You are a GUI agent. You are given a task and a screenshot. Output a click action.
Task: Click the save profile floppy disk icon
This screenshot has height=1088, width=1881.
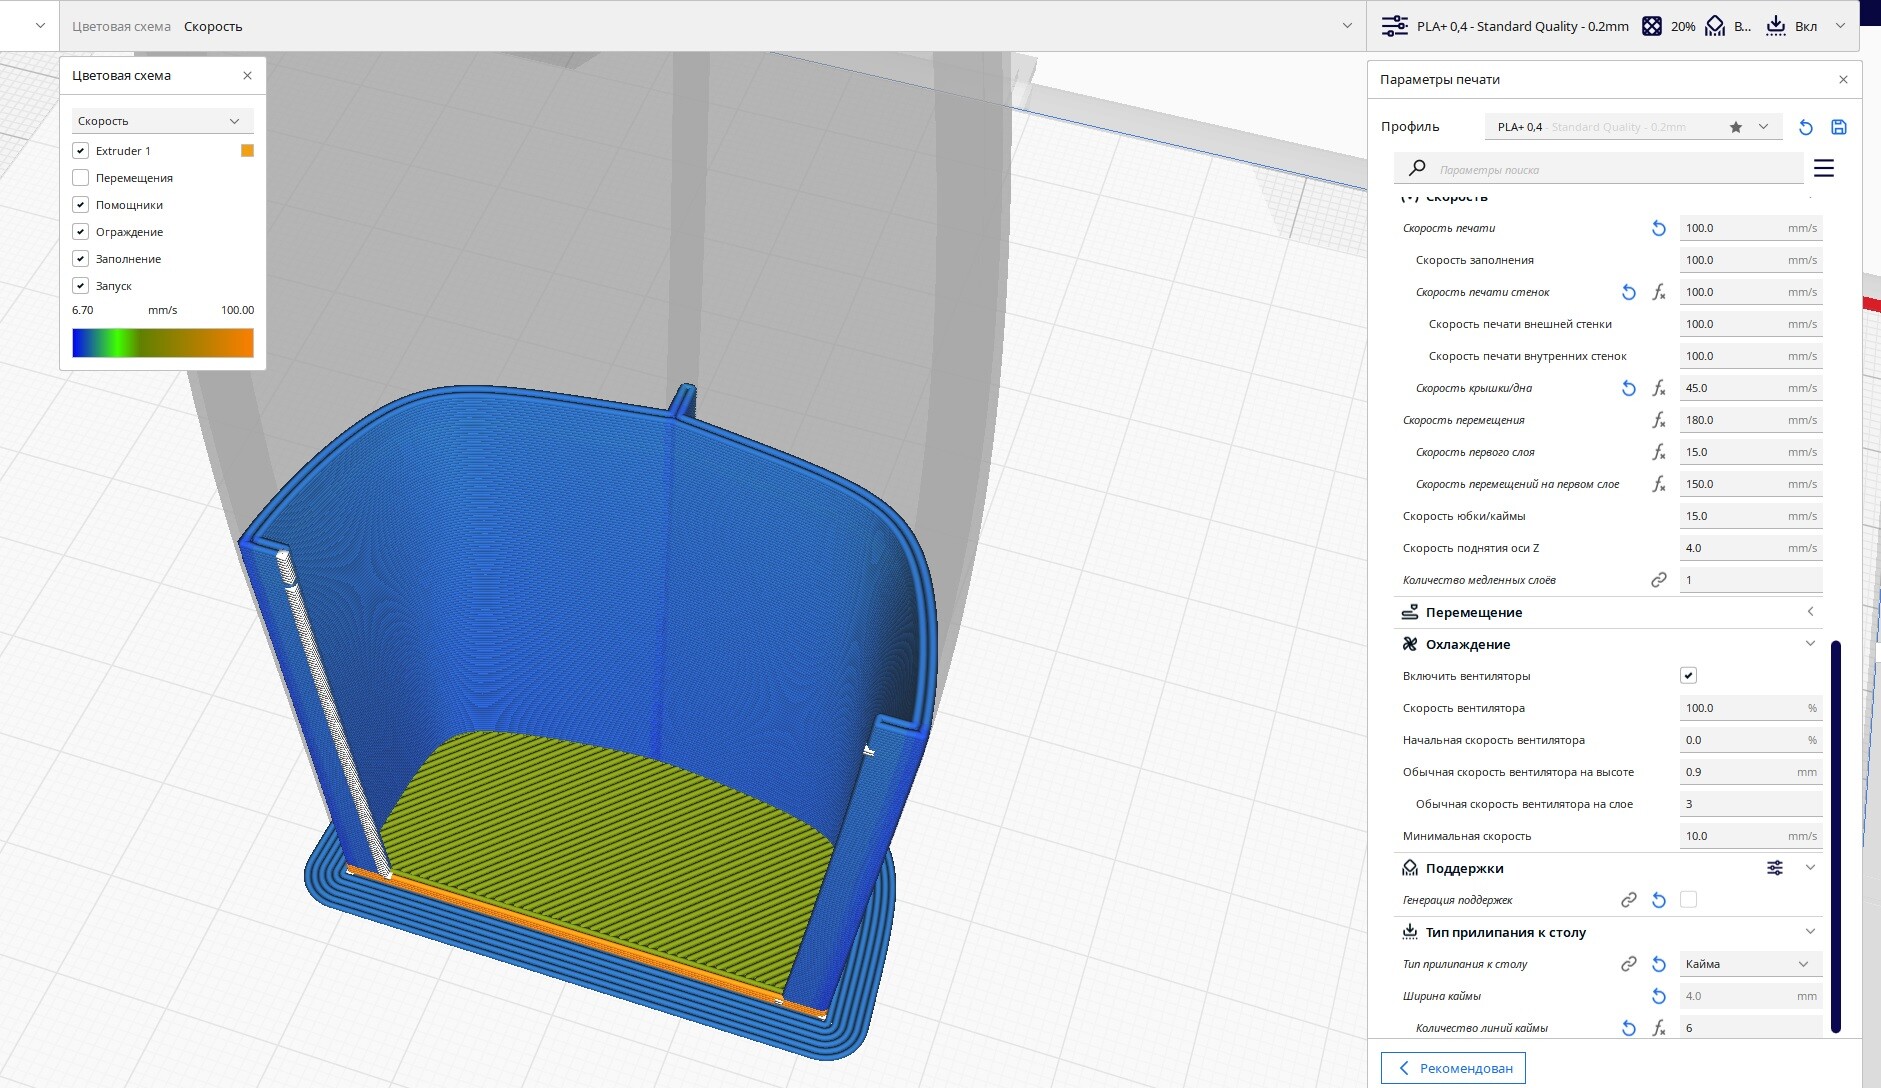click(x=1838, y=127)
